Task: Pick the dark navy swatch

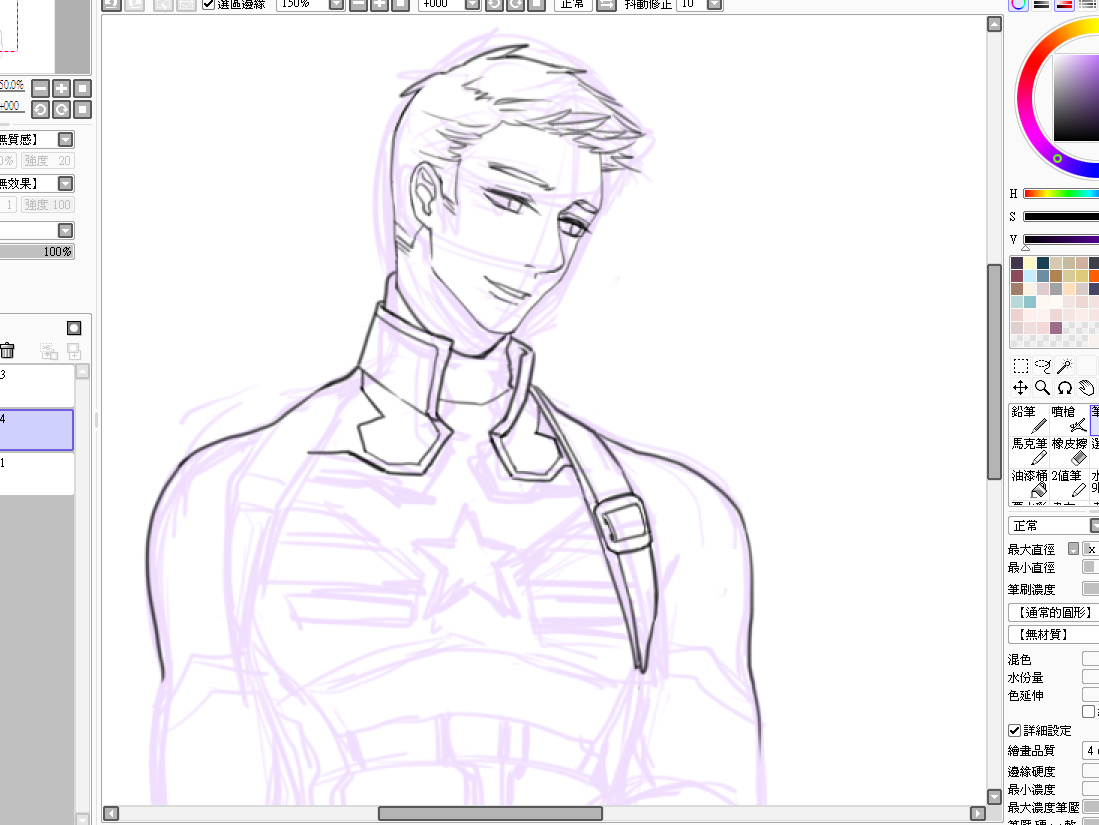Action: (1043, 263)
